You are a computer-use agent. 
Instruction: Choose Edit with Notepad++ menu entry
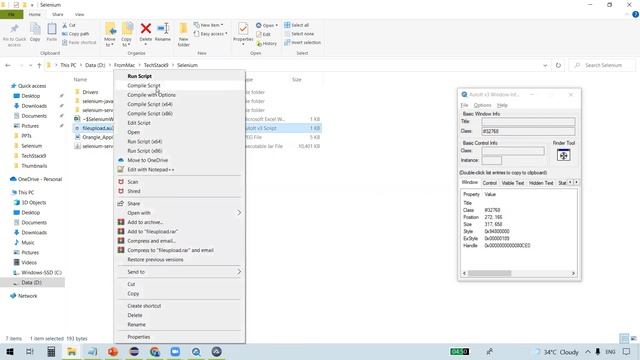click(x=180, y=169)
